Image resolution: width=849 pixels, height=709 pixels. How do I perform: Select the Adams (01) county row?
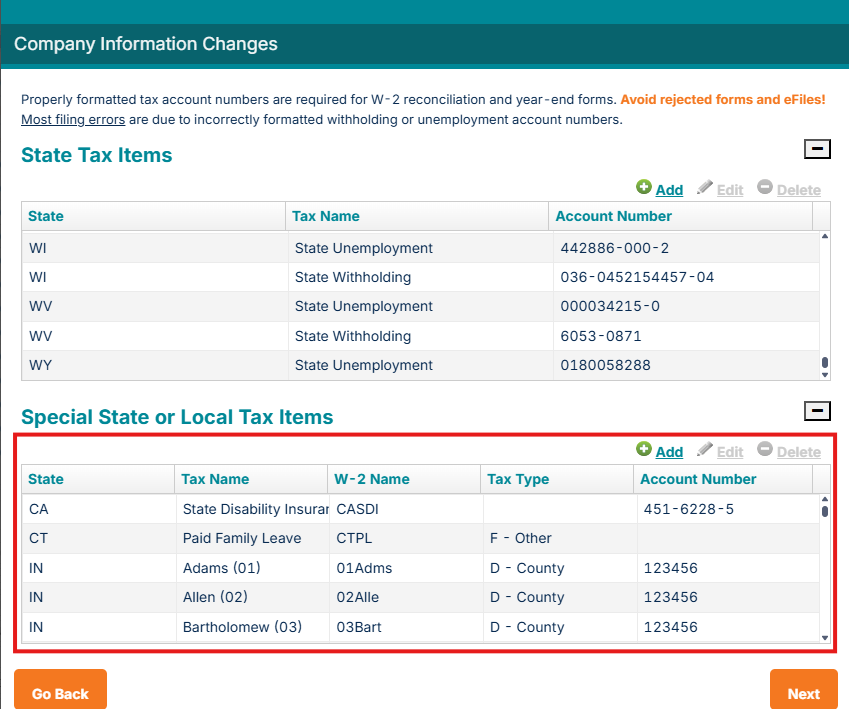(421, 568)
